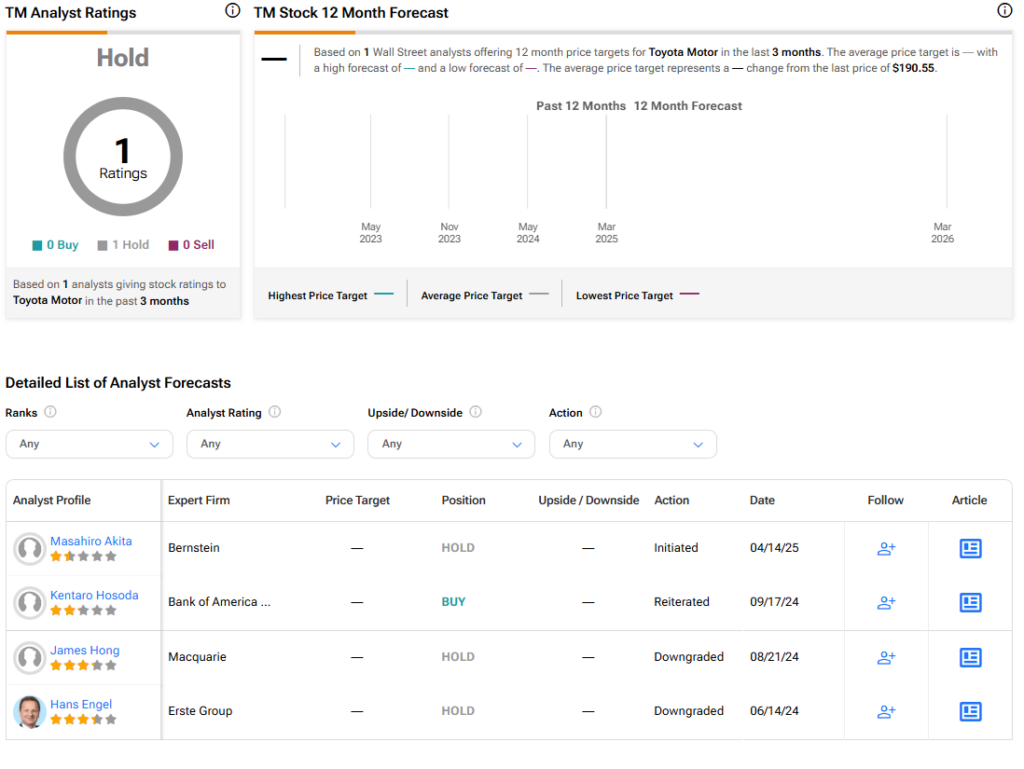Click the Initiated action for Bernstein

[676, 548]
